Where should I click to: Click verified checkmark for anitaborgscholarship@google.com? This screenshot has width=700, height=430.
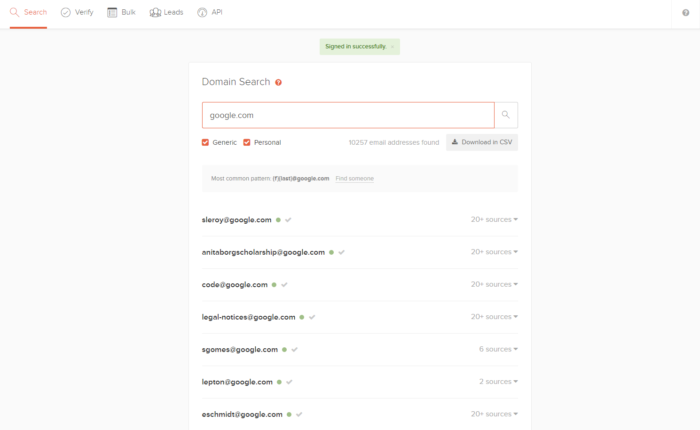pos(342,252)
